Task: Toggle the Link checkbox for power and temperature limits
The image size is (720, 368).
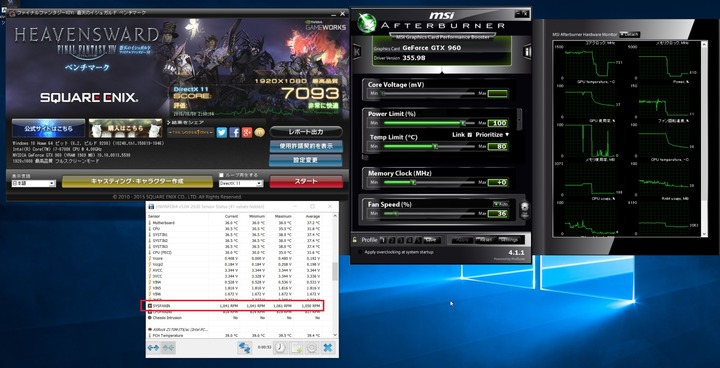Action: point(469,135)
